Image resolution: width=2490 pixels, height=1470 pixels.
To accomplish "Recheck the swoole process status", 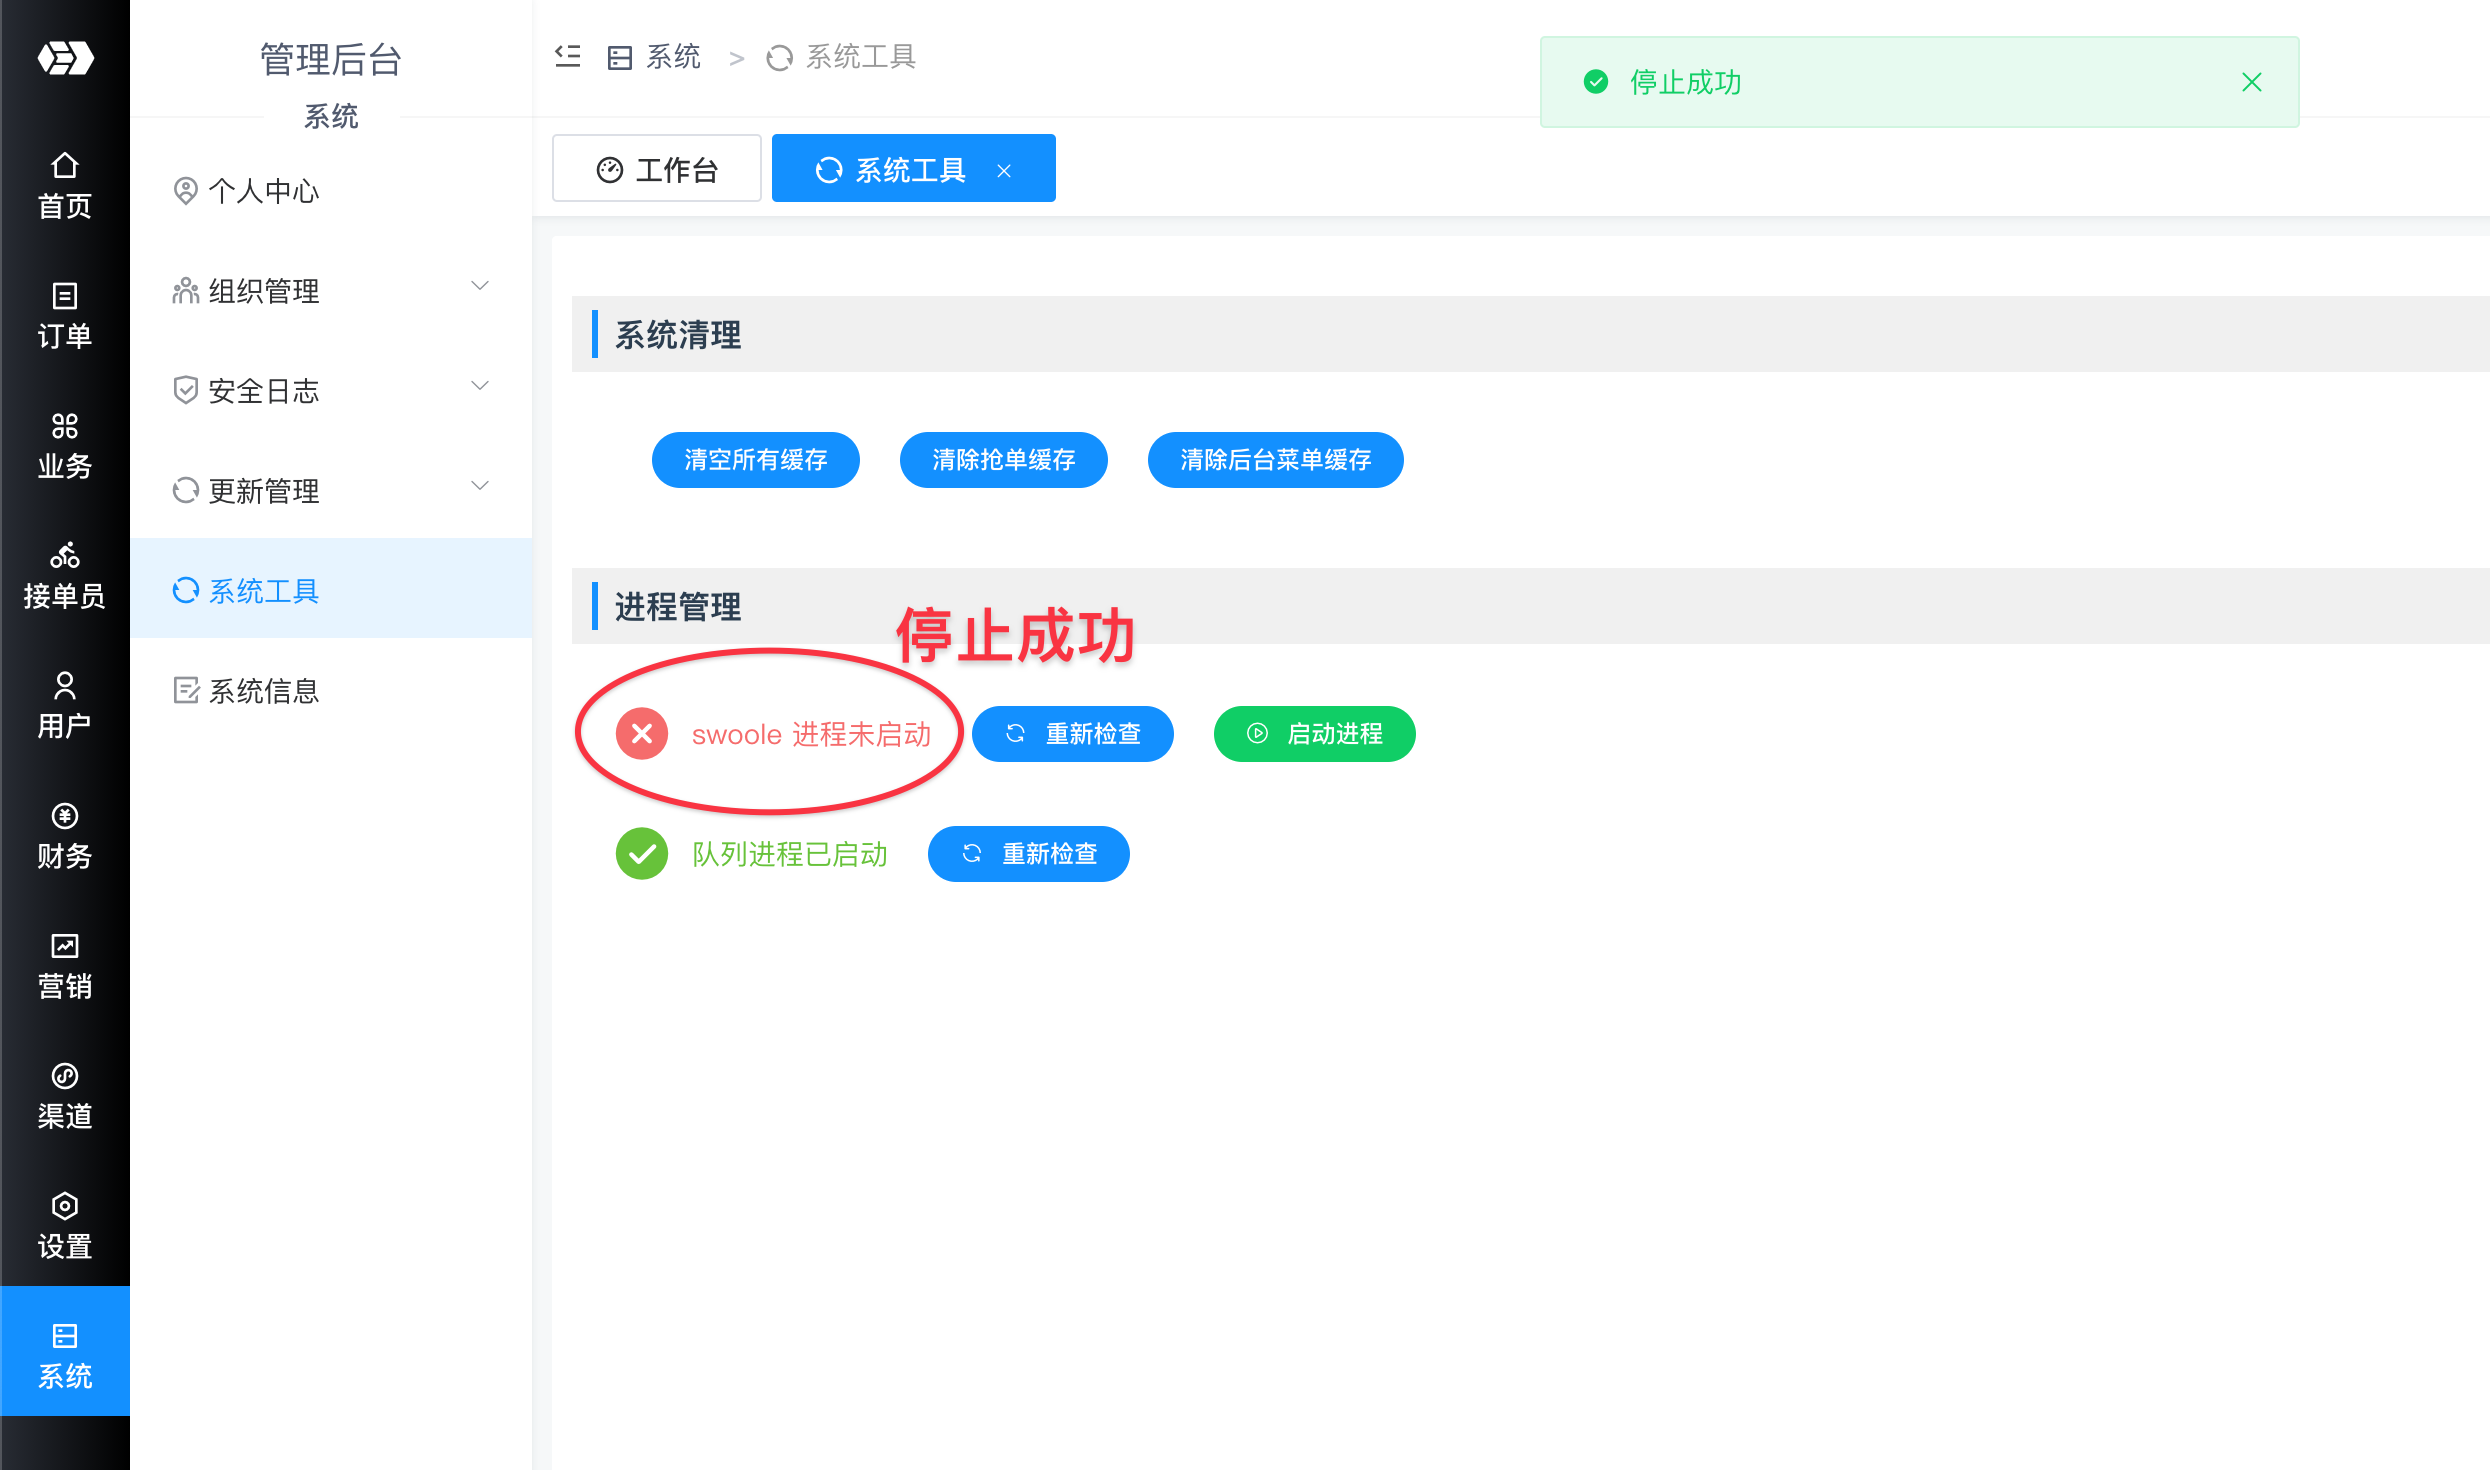I will 1073,734.
